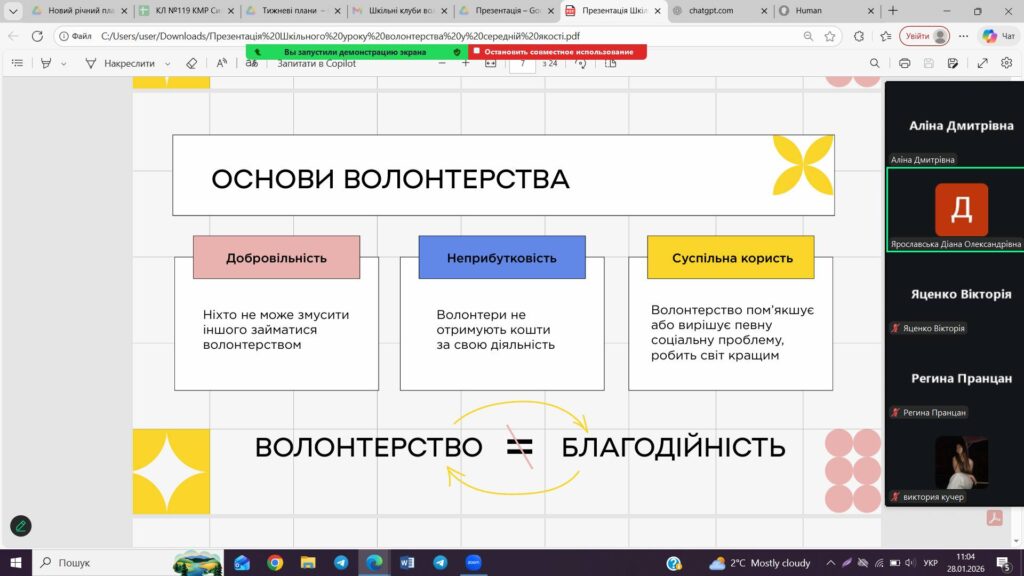1024x576 pixels.
Task: Print the PDF with printer icon
Action: pos(904,63)
